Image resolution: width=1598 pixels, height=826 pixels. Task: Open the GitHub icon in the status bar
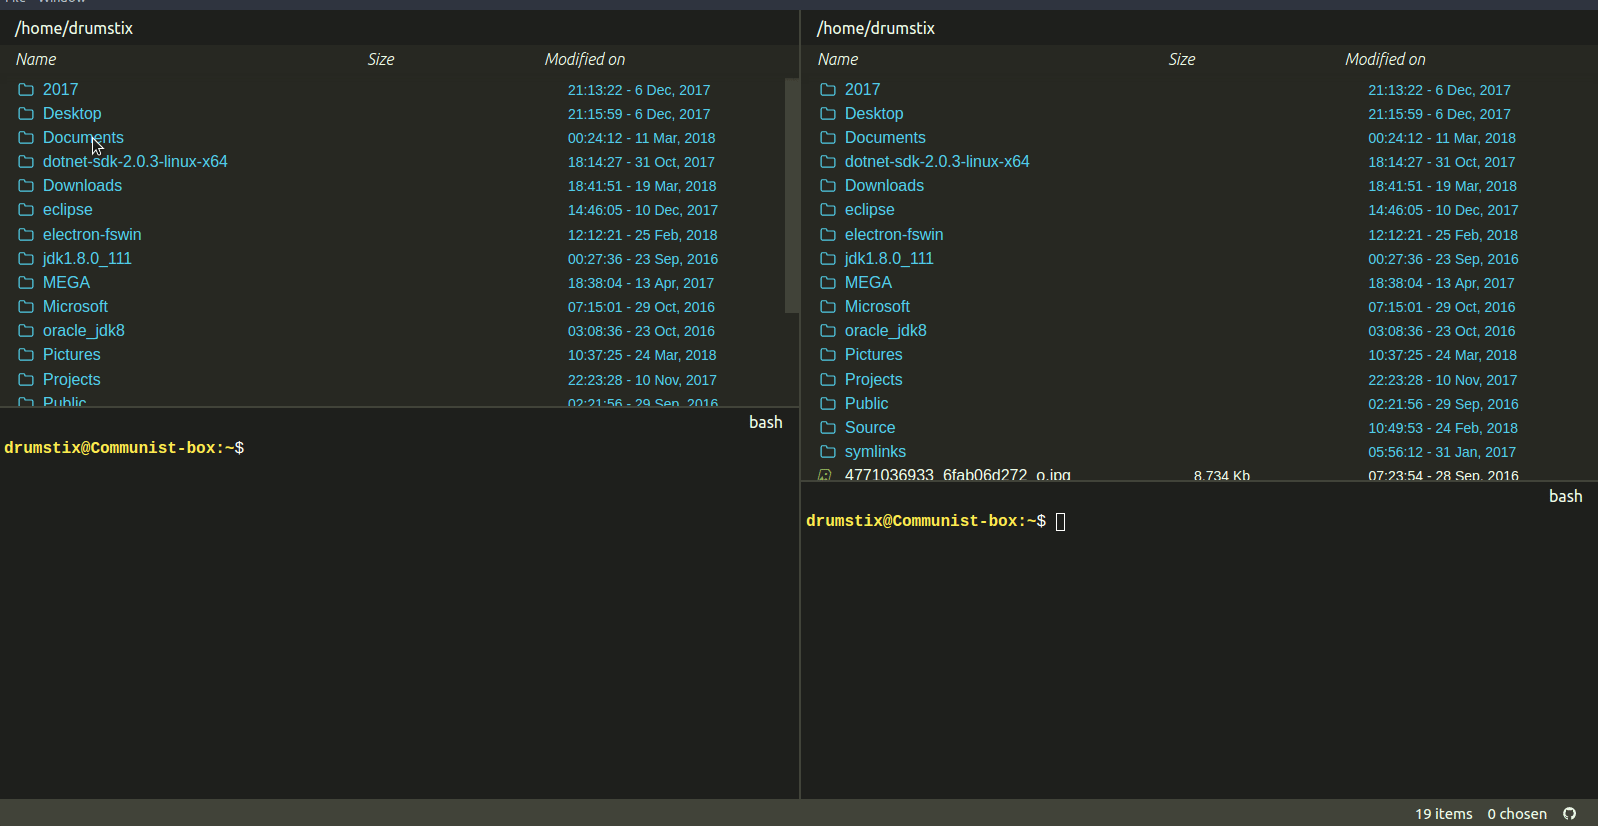pyautogui.click(x=1570, y=814)
